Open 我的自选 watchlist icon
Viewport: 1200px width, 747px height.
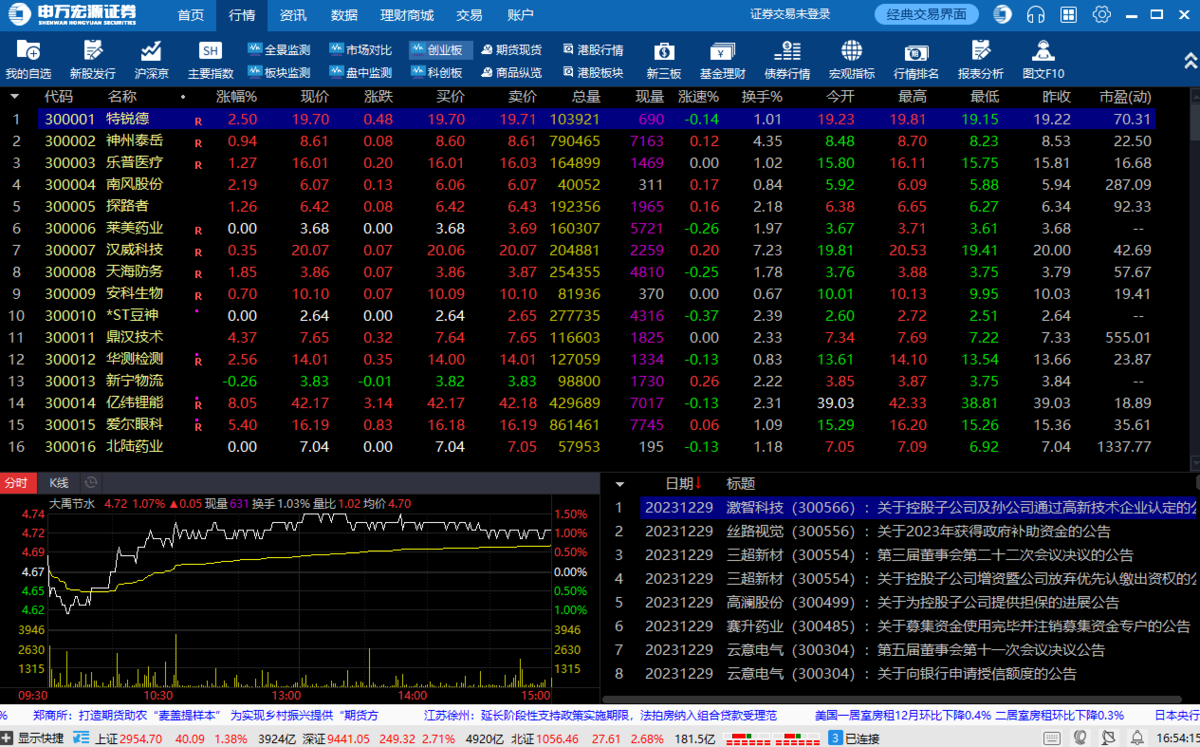28,60
